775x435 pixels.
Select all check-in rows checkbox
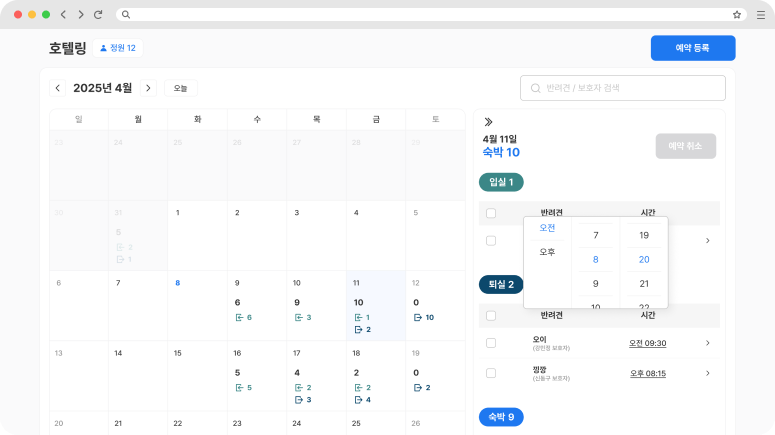click(491, 213)
